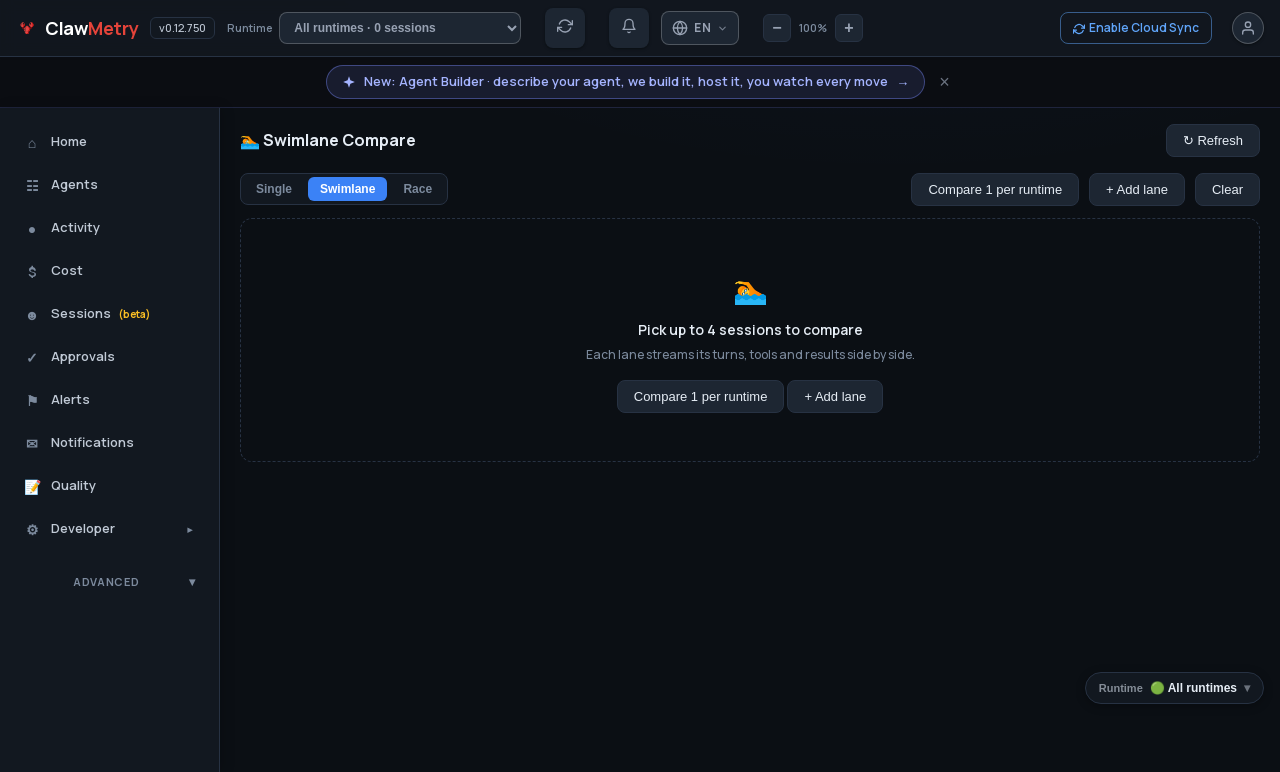Open the All runtimes sessions dropdown

pyautogui.click(x=400, y=28)
